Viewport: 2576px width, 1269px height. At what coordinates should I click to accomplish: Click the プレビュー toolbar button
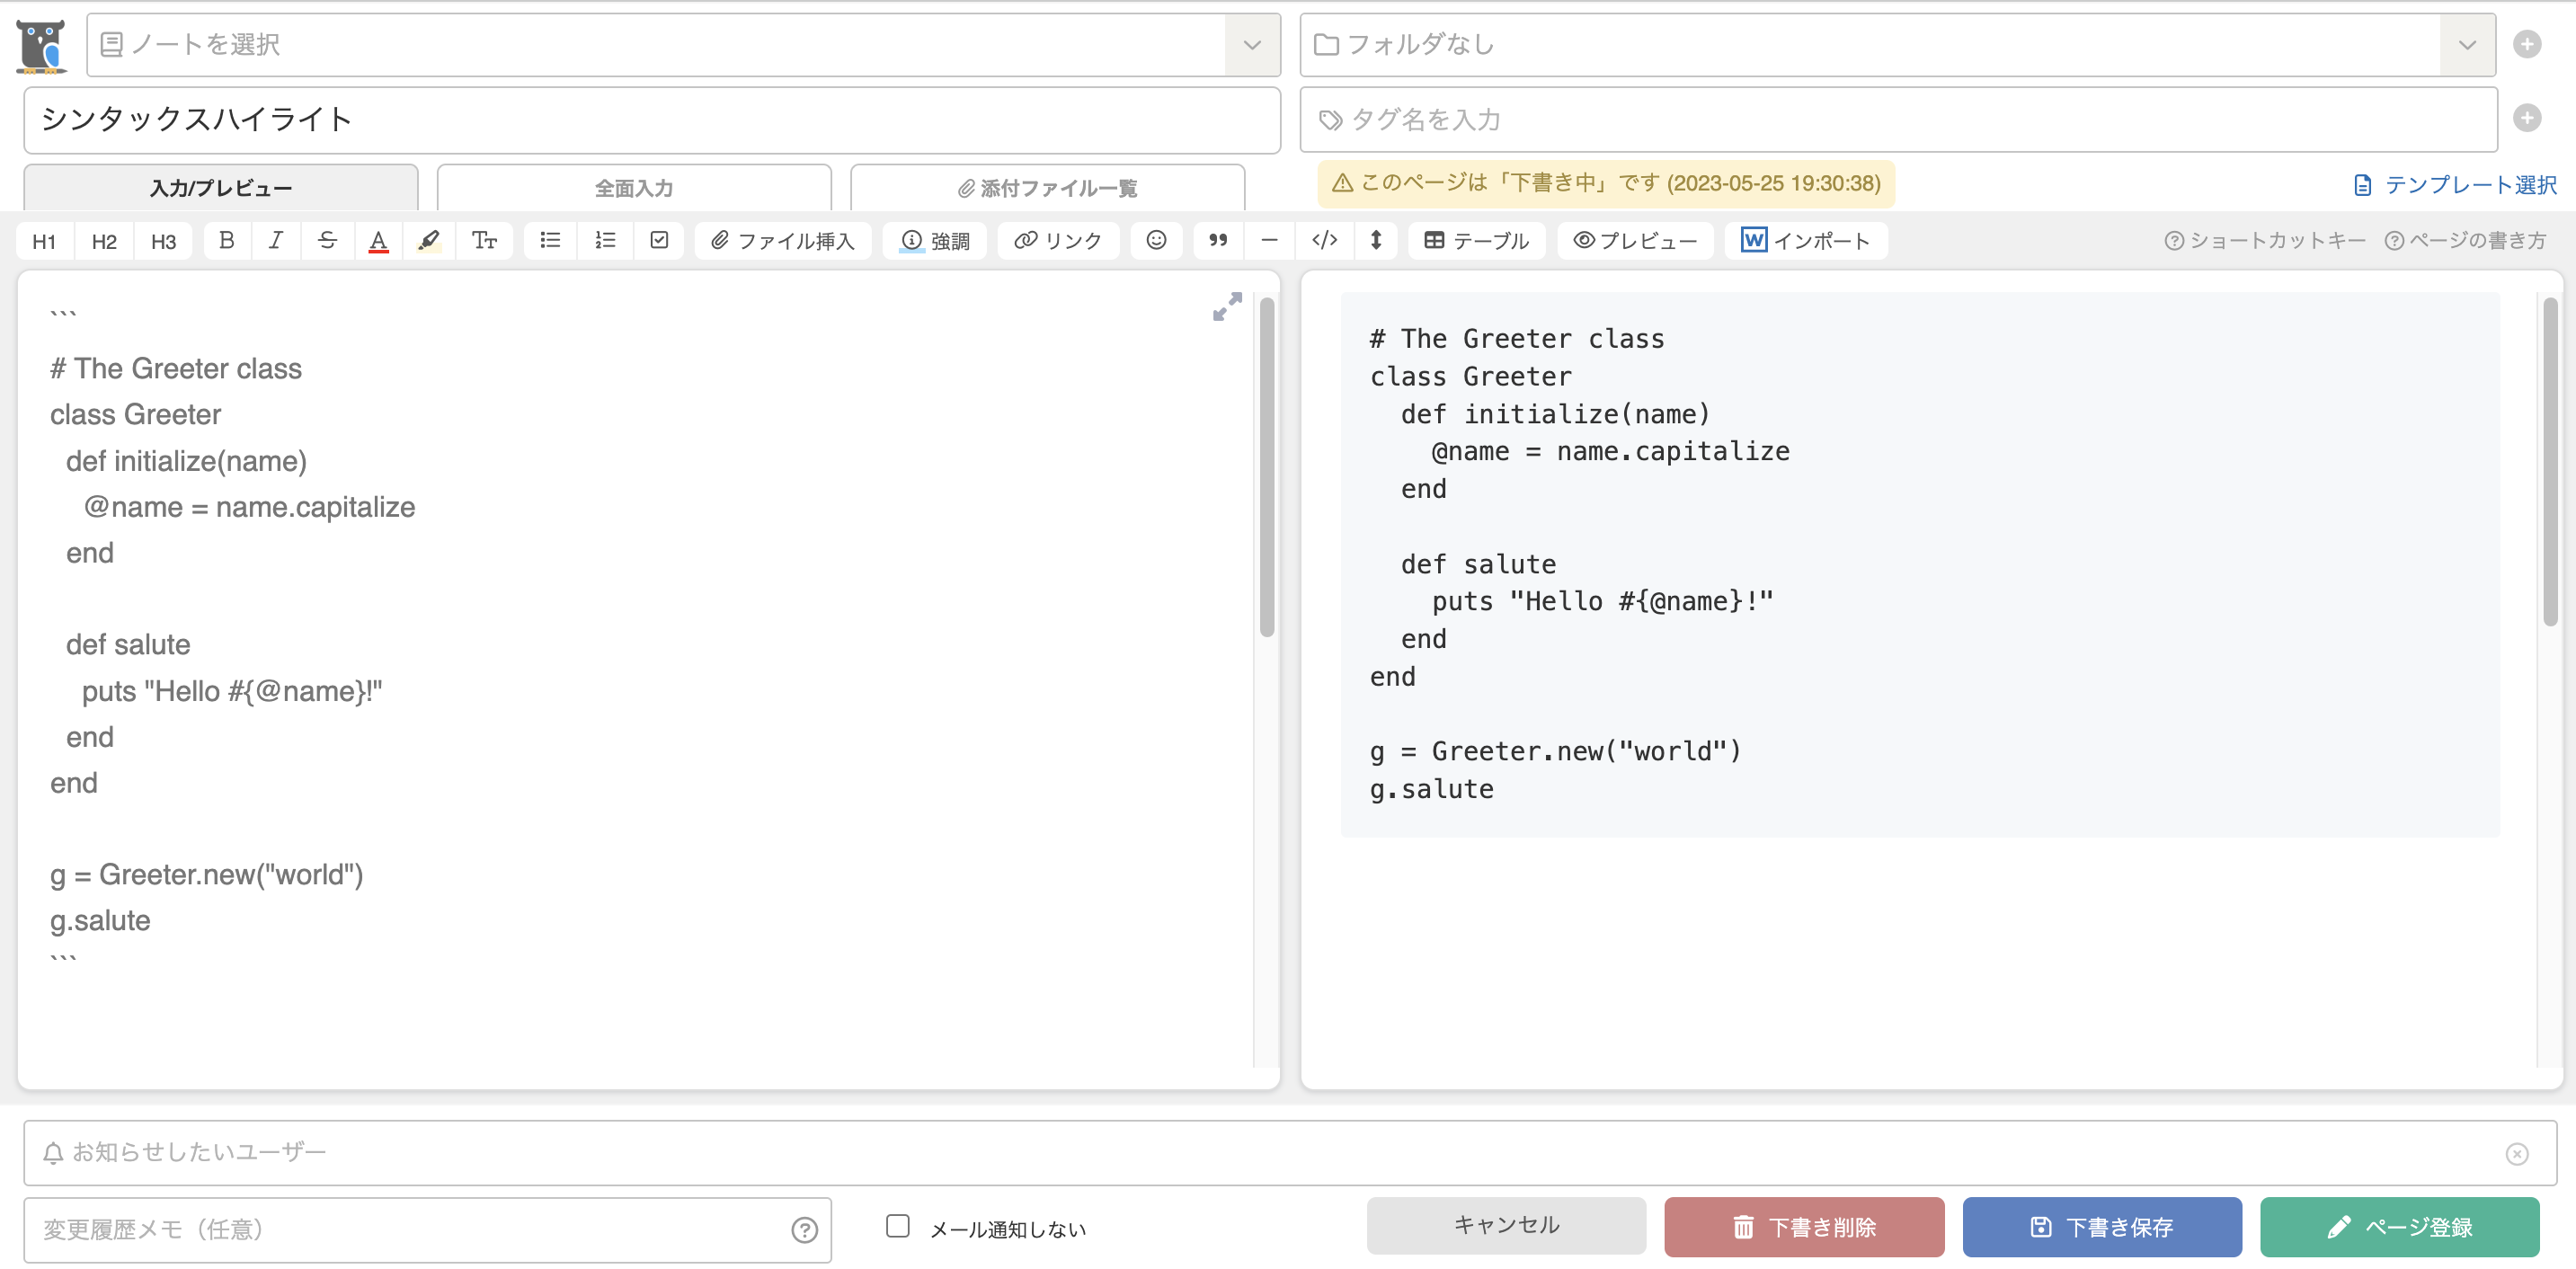point(1635,241)
